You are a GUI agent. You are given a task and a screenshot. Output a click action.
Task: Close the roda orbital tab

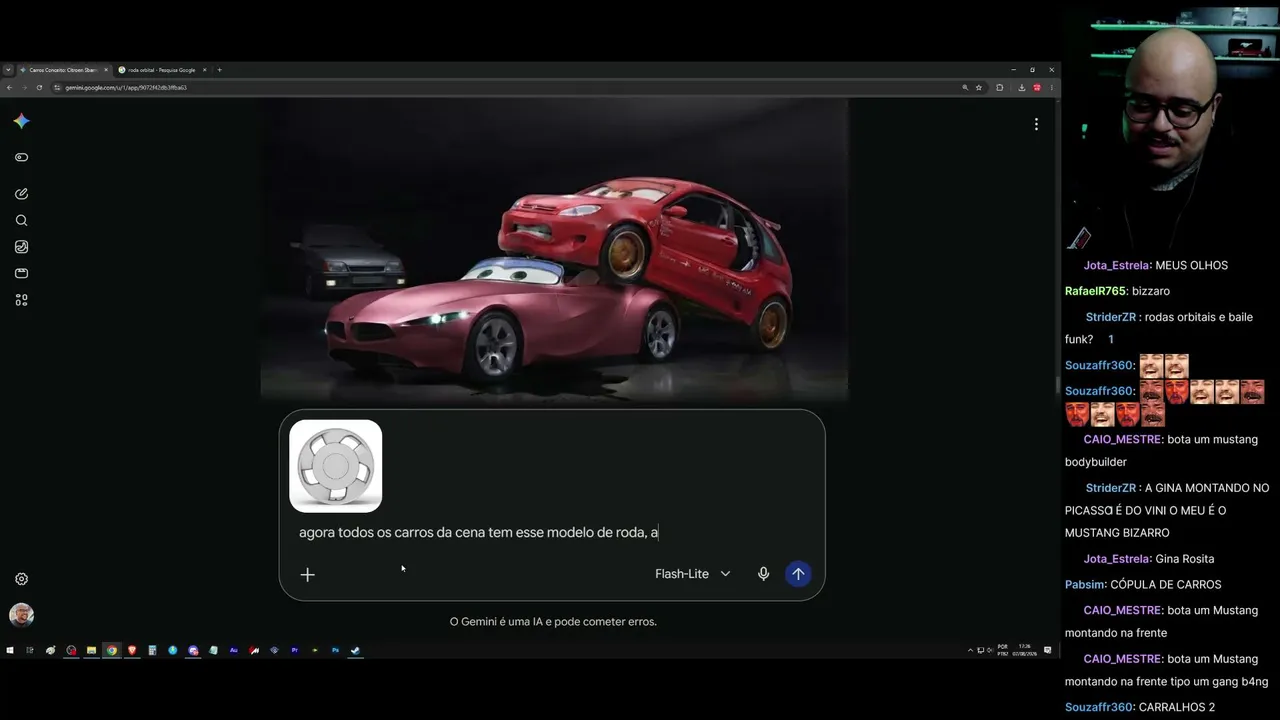click(x=204, y=70)
